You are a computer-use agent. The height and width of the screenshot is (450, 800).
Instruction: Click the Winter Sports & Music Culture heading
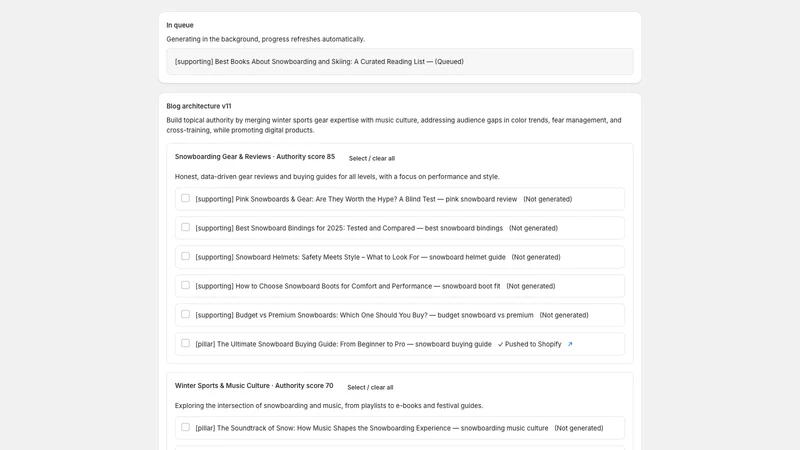[x=254, y=386]
